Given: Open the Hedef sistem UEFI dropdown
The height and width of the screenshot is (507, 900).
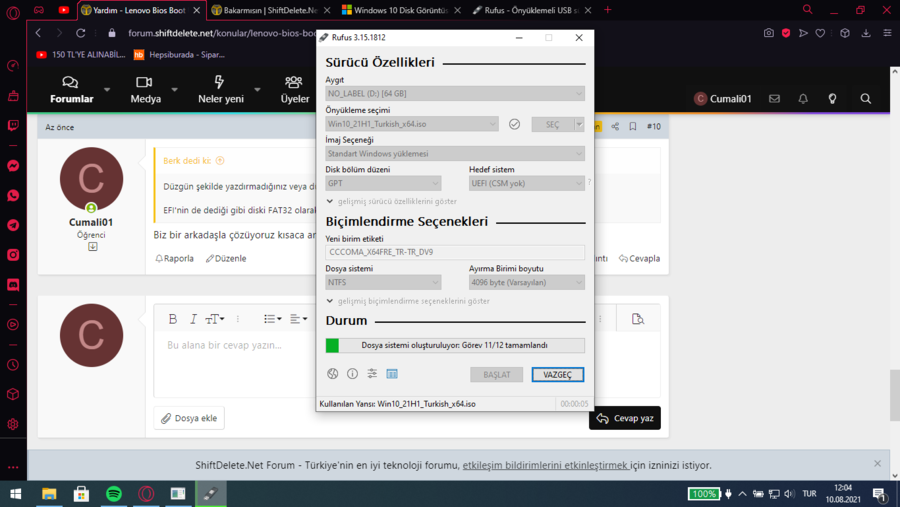Looking at the screenshot, I should coord(527,183).
